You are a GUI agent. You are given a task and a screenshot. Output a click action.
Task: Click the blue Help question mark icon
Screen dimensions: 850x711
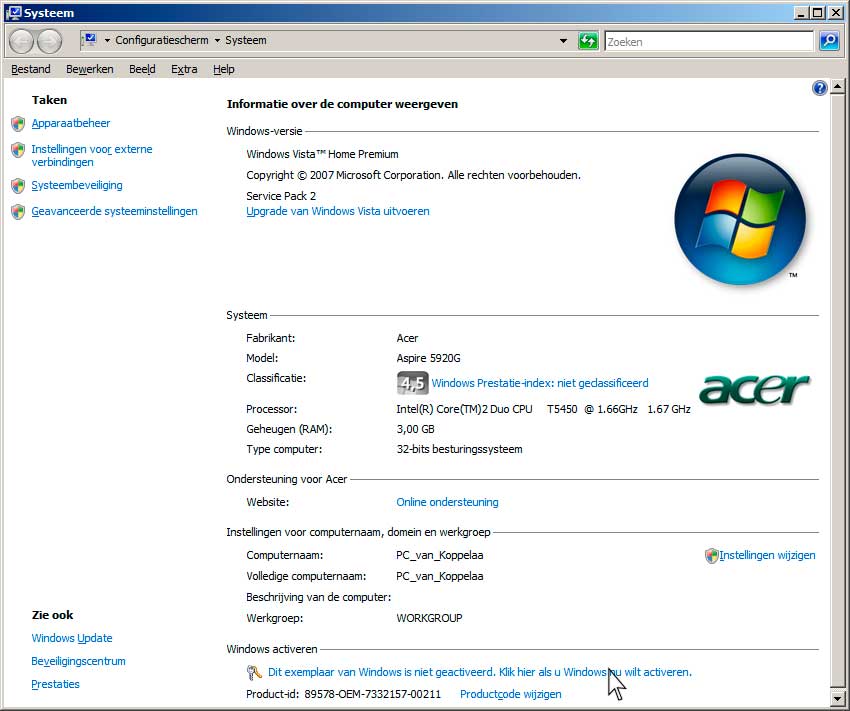click(x=819, y=87)
